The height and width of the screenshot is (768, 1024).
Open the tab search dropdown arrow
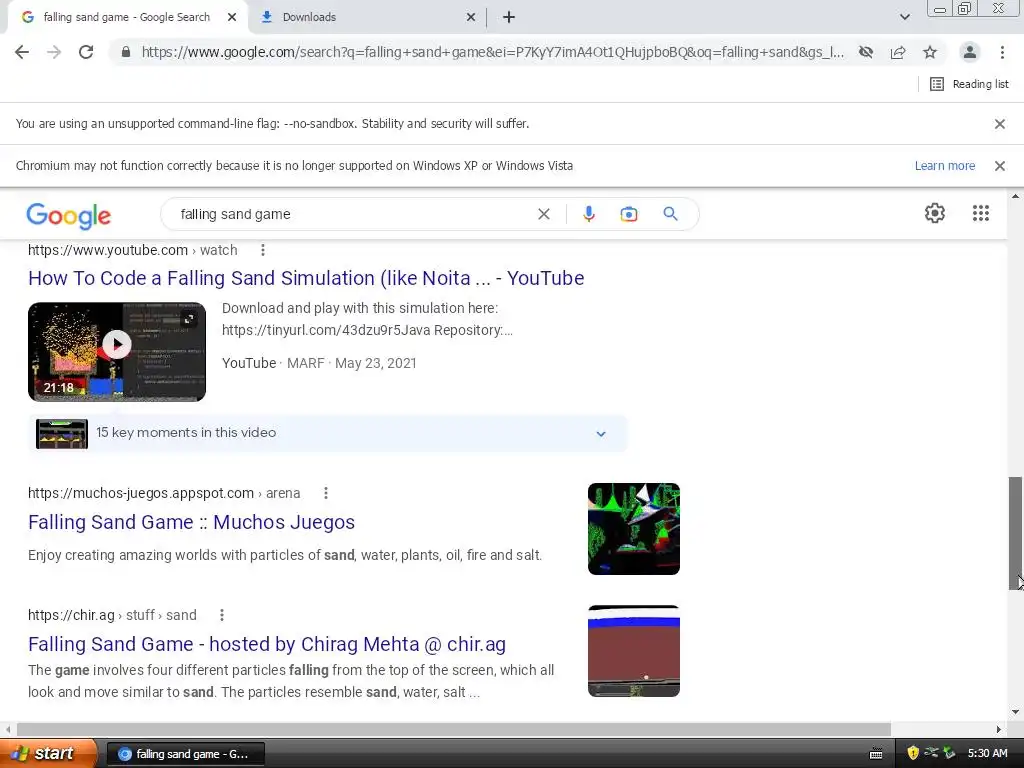coord(904,18)
